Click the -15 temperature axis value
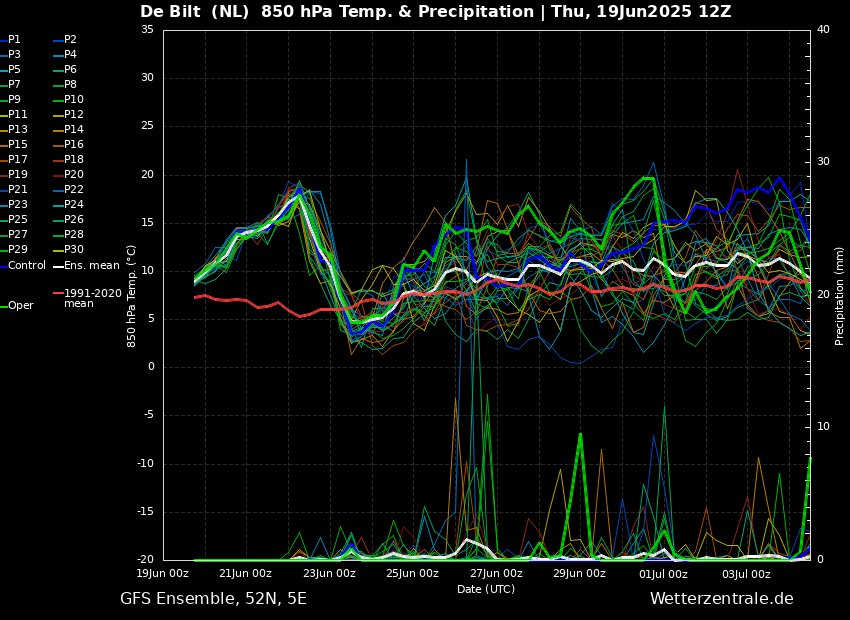 (x=145, y=512)
